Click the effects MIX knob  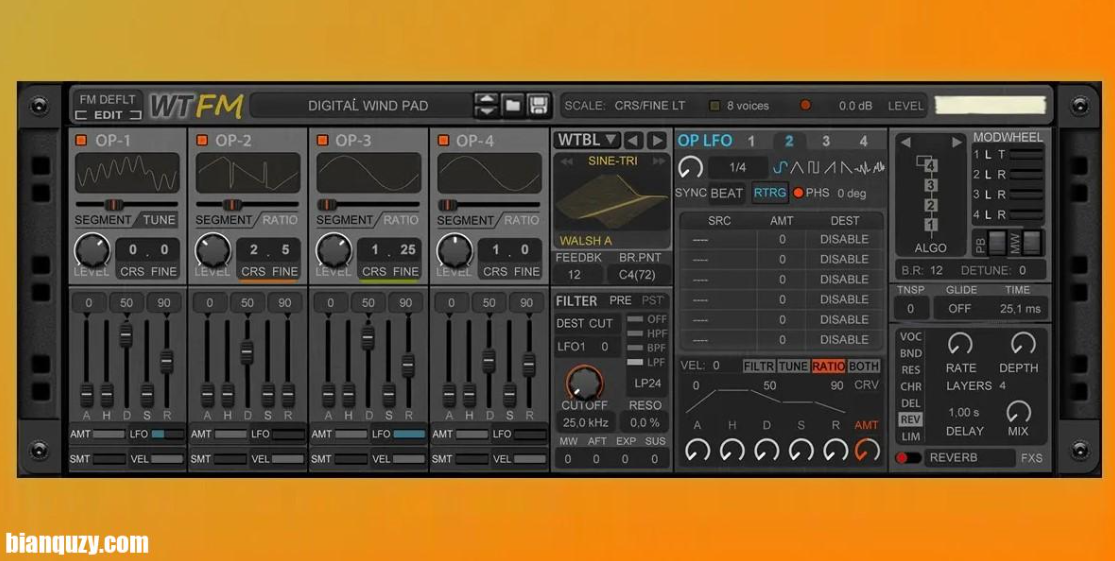[x=1018, y=411]
